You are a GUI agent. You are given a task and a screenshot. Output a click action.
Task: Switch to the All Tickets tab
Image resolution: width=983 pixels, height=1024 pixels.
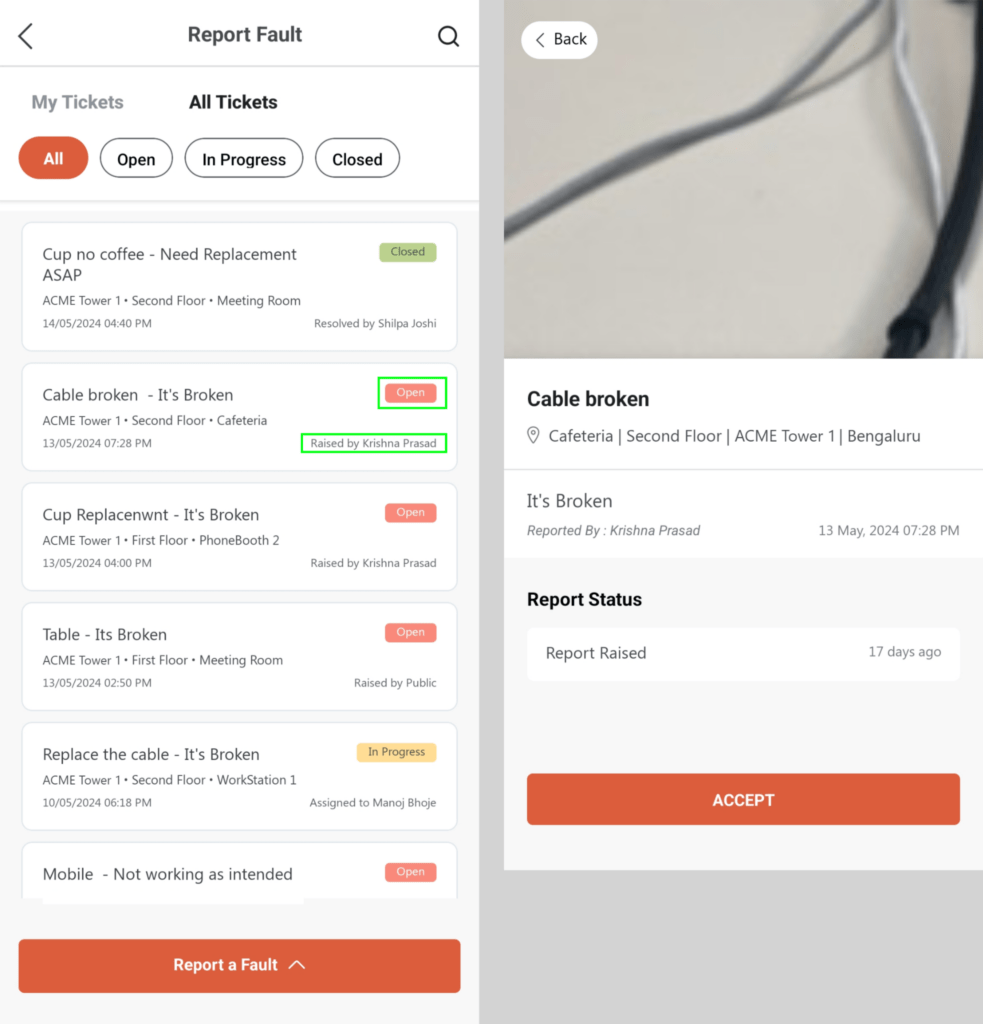tap(233, 102)
